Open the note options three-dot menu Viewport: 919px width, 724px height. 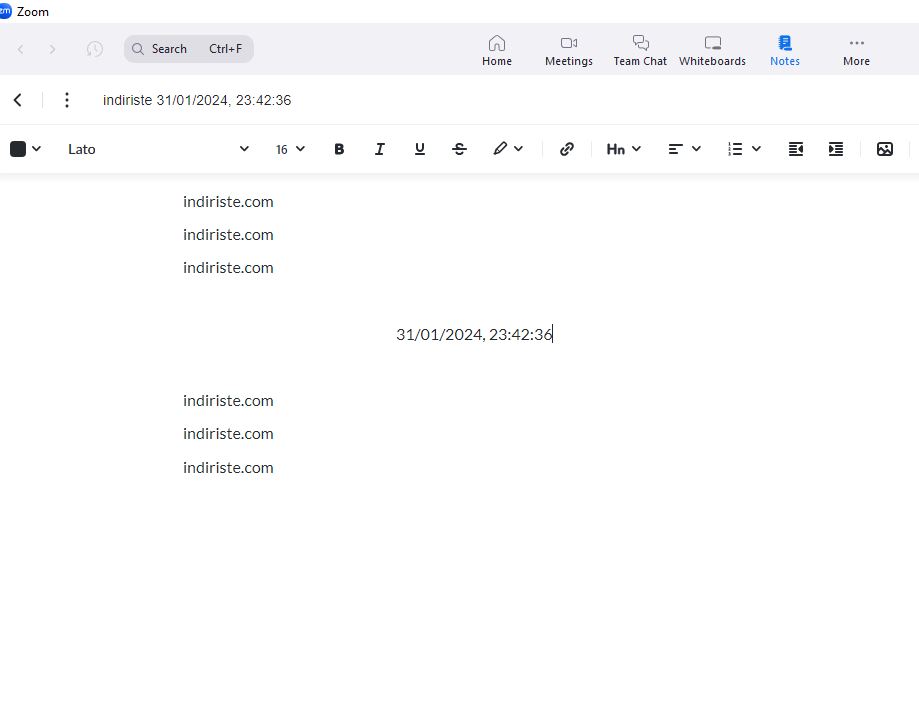pyautogui.click(x=67, y=100)
